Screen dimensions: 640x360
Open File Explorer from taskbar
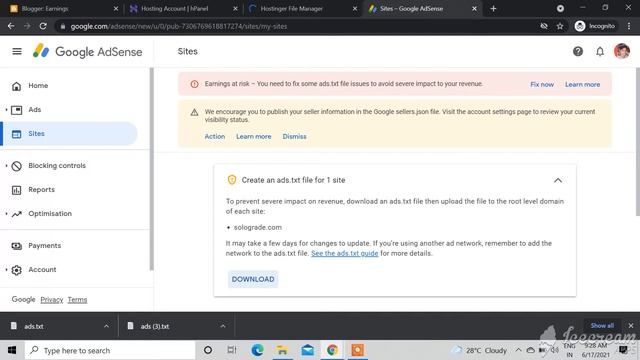[282, 350]
